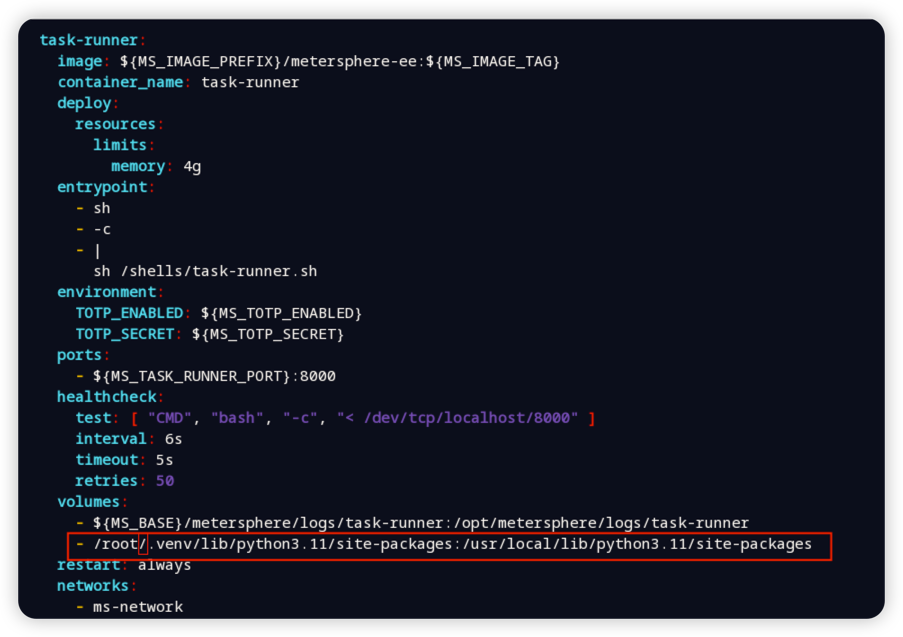The width and height of the screenshot is (903, 637).
Task: Click the 'volumes' key
Action: click(89, 502)
